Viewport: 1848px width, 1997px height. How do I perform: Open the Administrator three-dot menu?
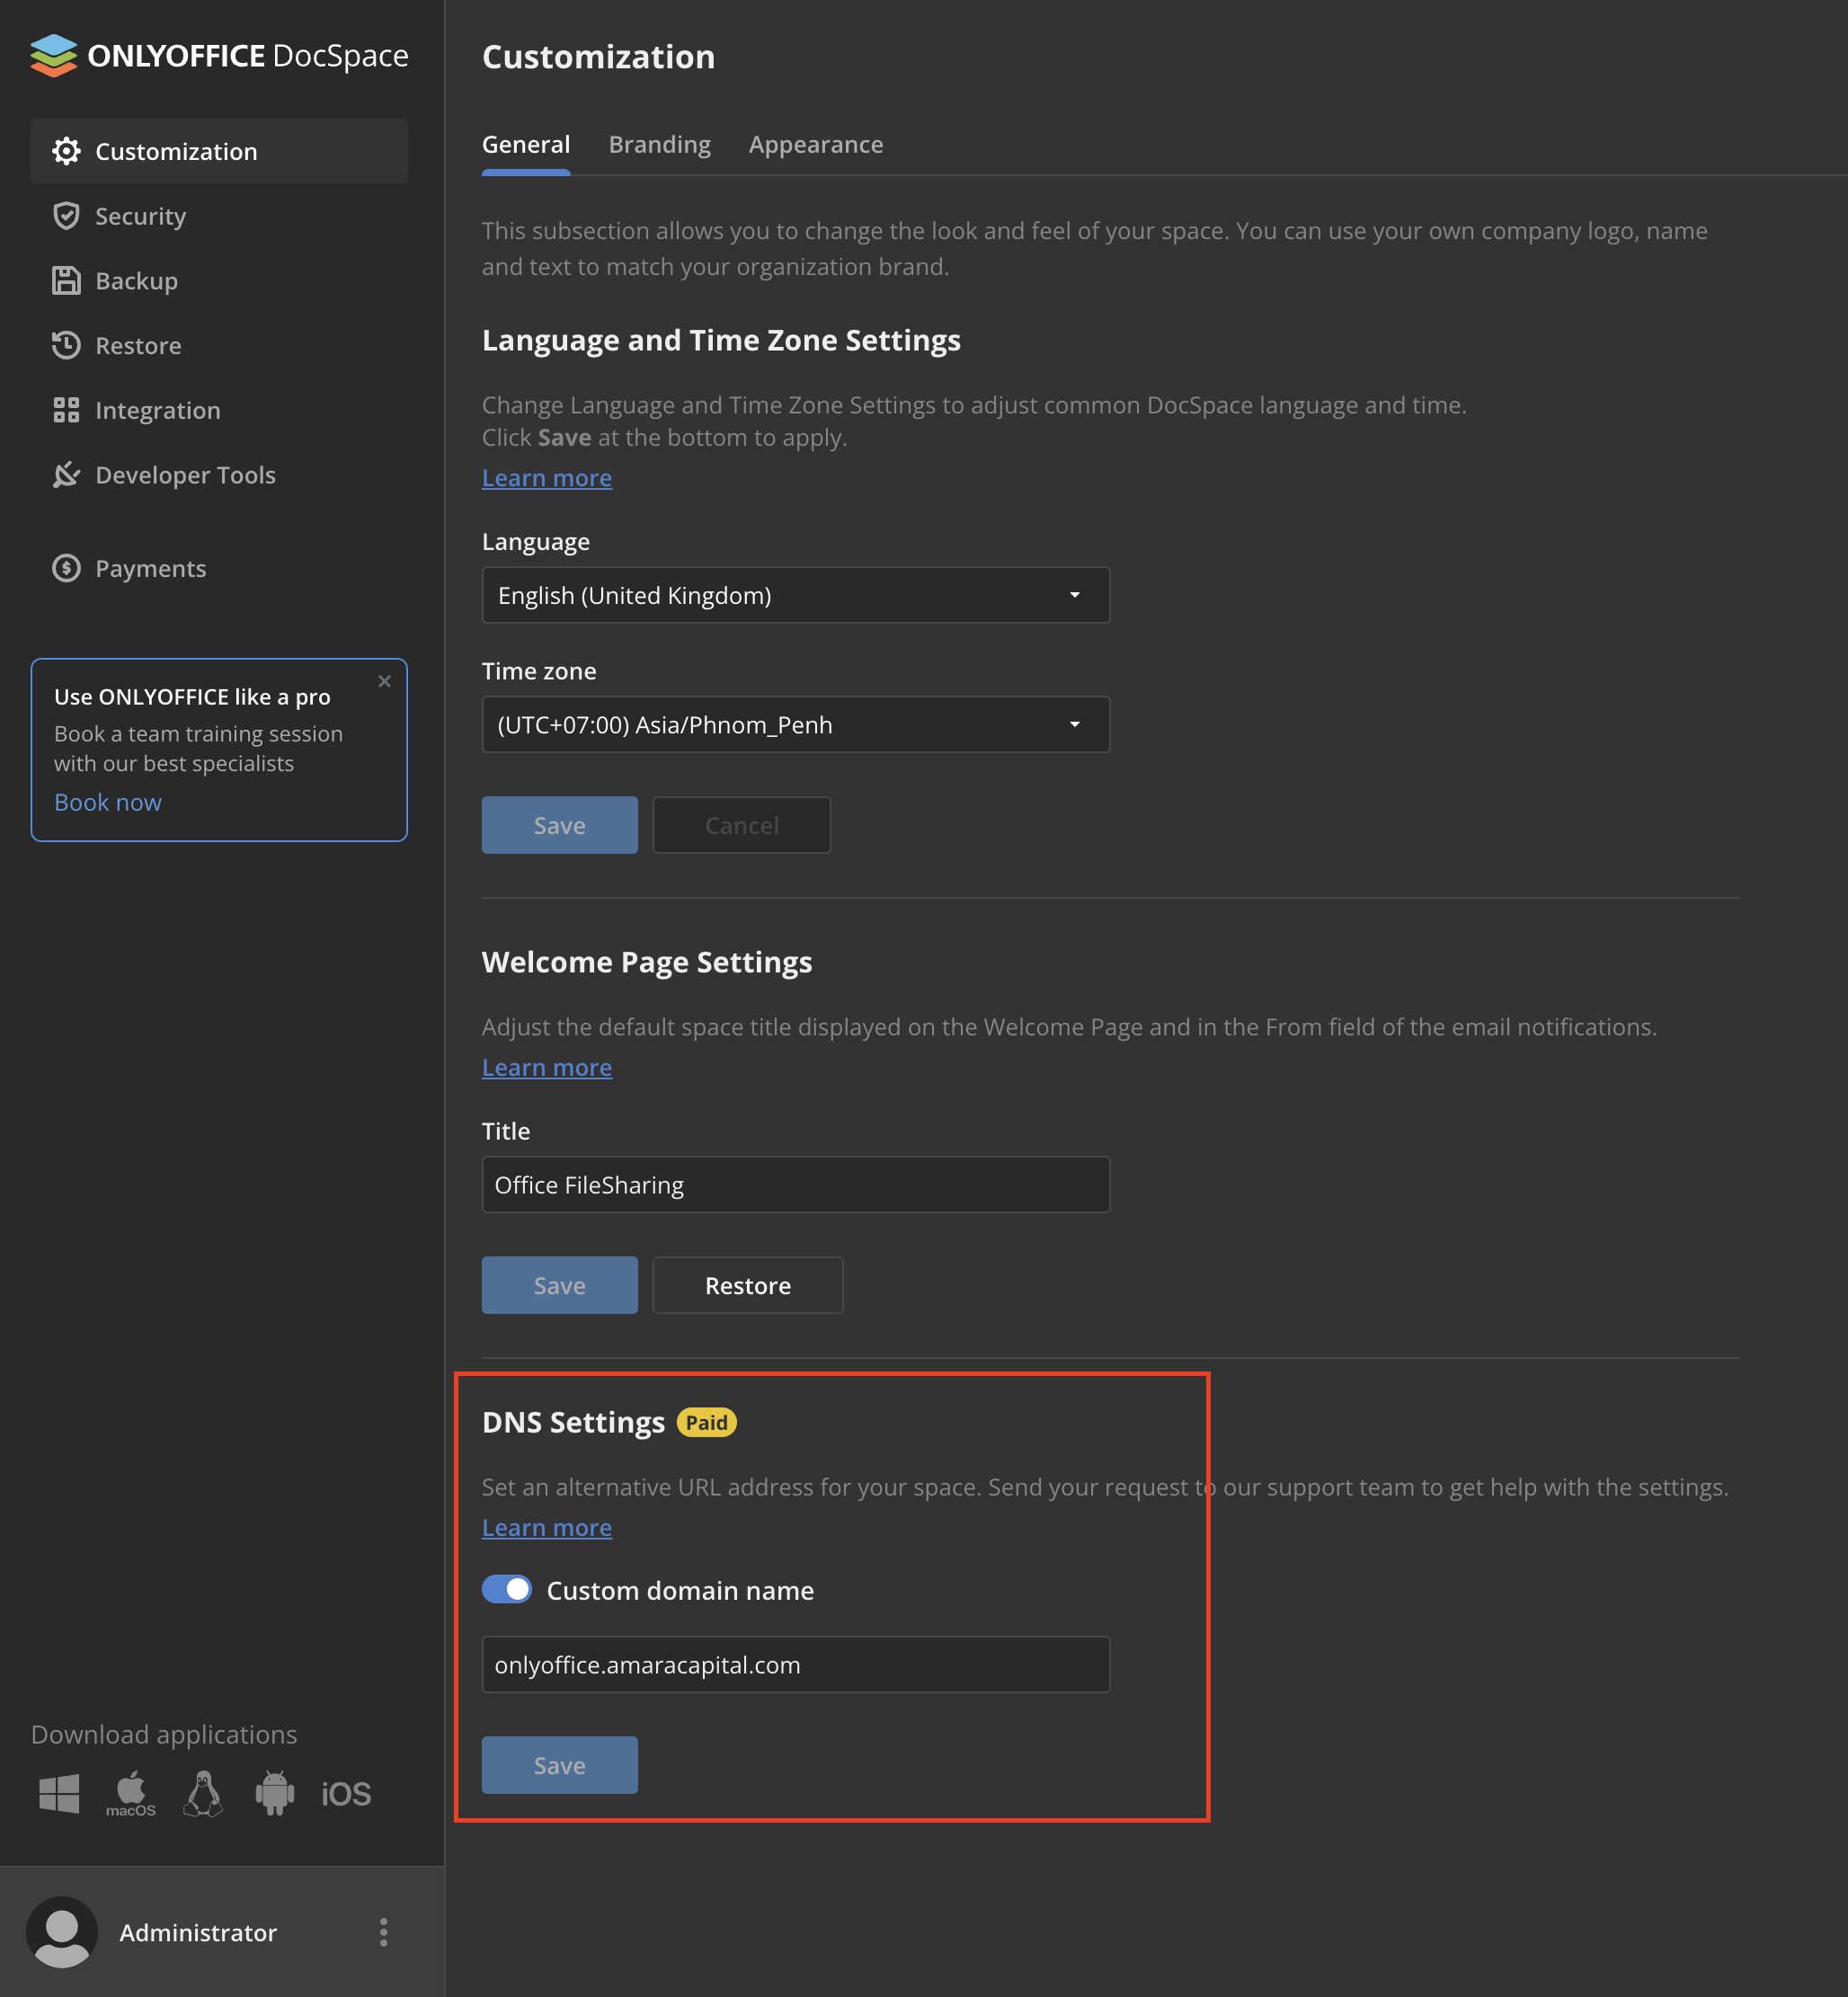pos(383,1932)
